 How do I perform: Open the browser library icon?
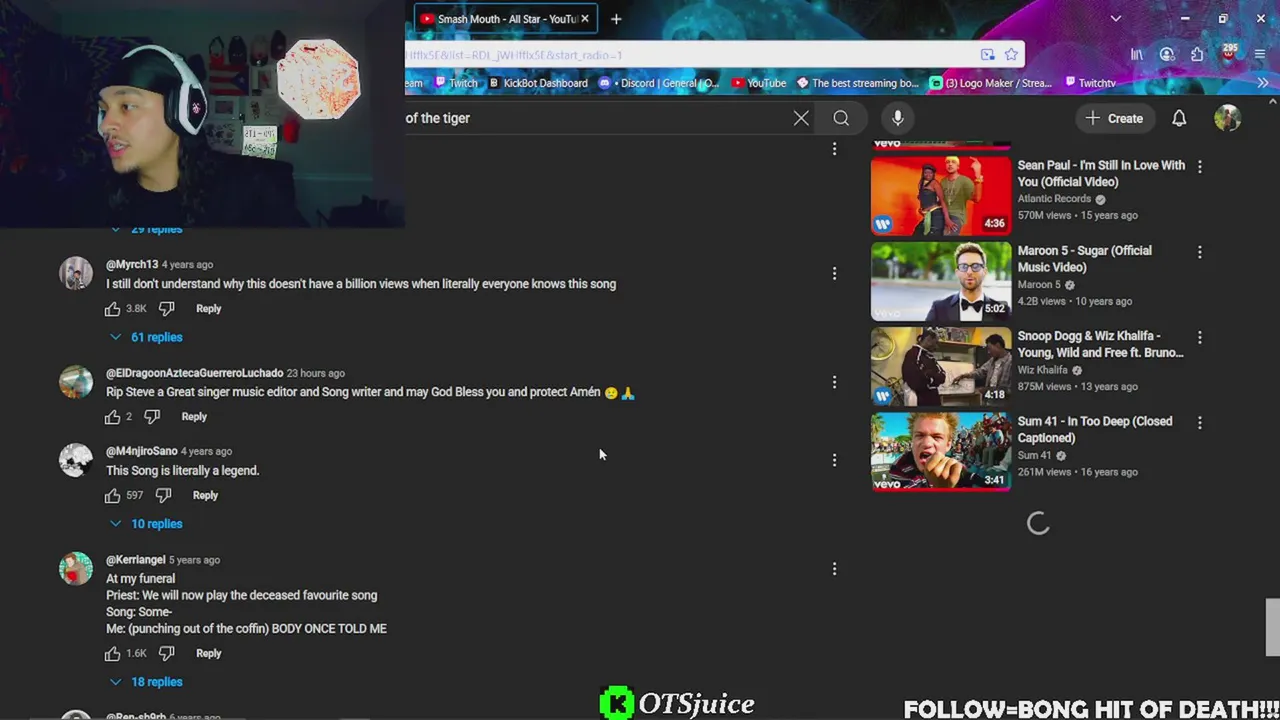[x=1137, y=55]
